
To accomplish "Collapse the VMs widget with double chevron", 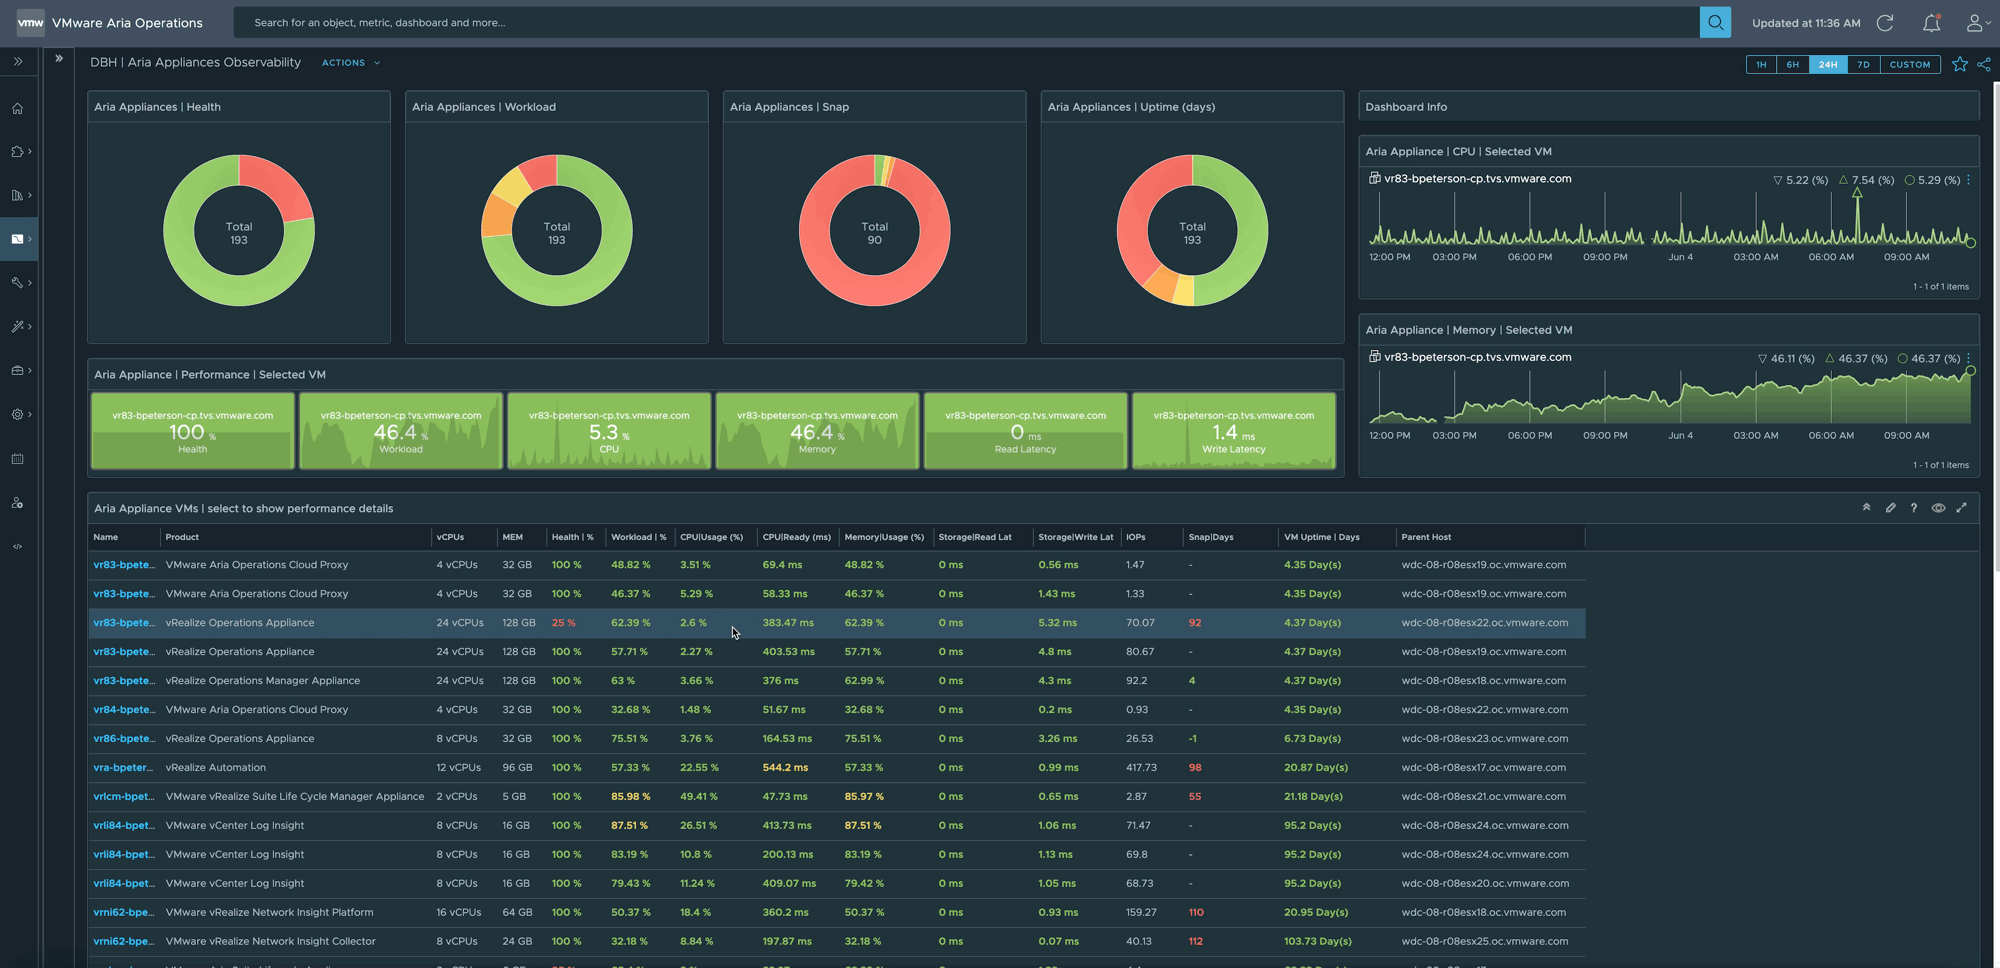I will pos(1866,508).
